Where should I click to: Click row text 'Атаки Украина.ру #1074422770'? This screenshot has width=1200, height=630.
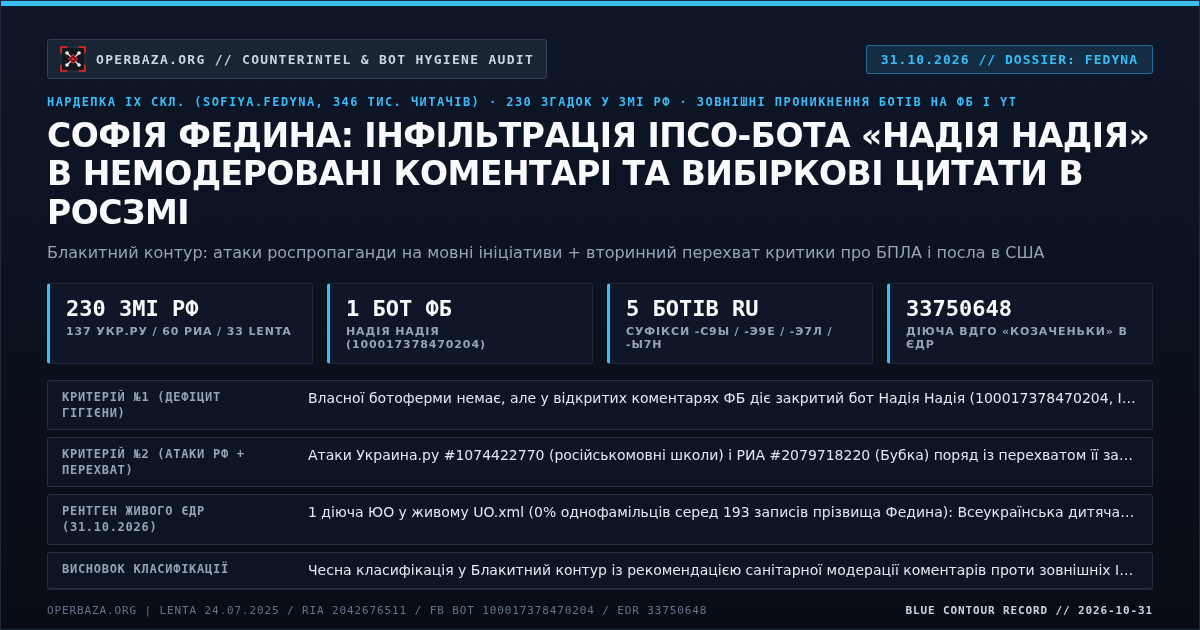(x=722, y=455)
